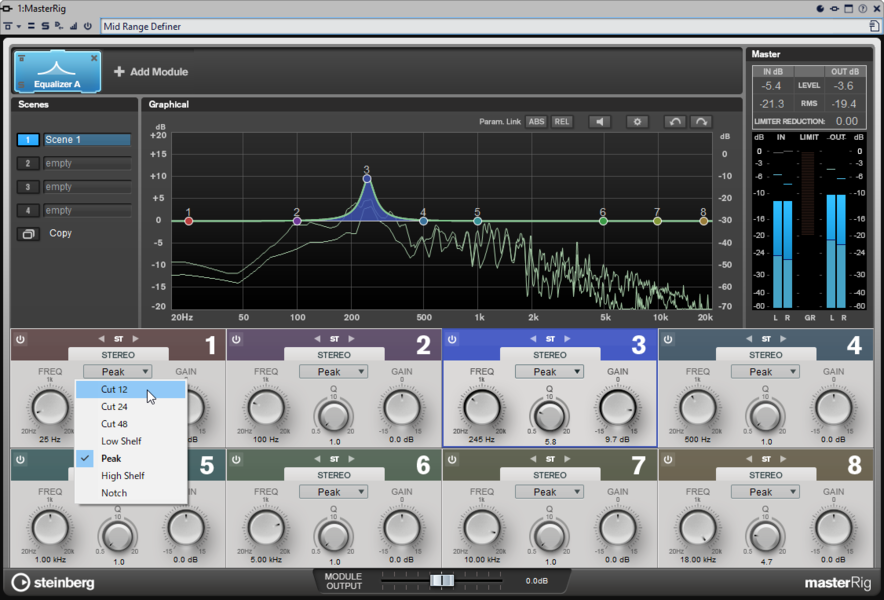The width and height of the screenshot is (884, 600).
Task: Click band 7 next channel arrow
Action: pos(567,459)
